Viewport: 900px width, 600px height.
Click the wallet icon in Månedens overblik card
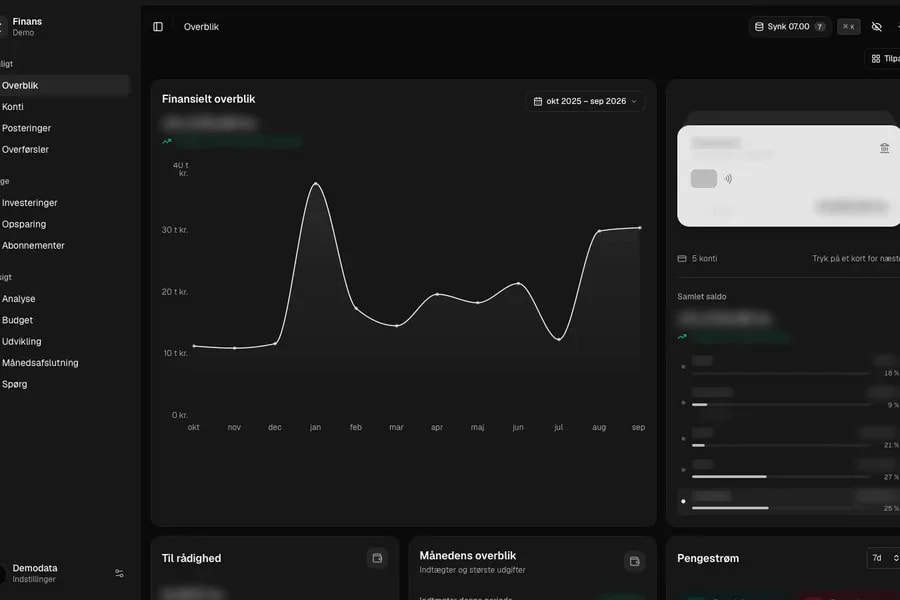tap(634, 561)
